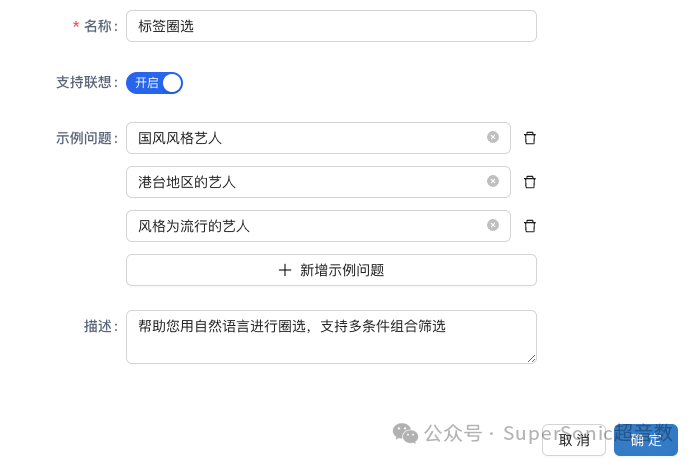This screenshot has height=461, width=695.
Task: Click the 描述 label text
Action: tap(99, 326)
